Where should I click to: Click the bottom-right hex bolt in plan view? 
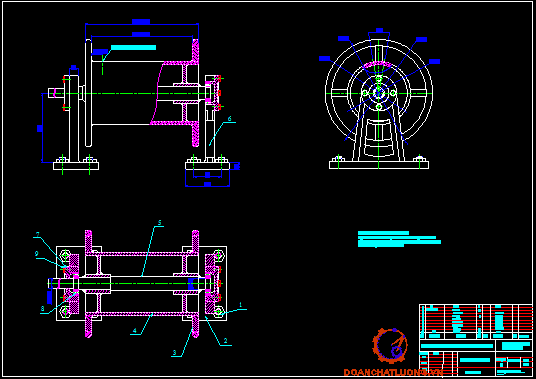pos(218,311)
